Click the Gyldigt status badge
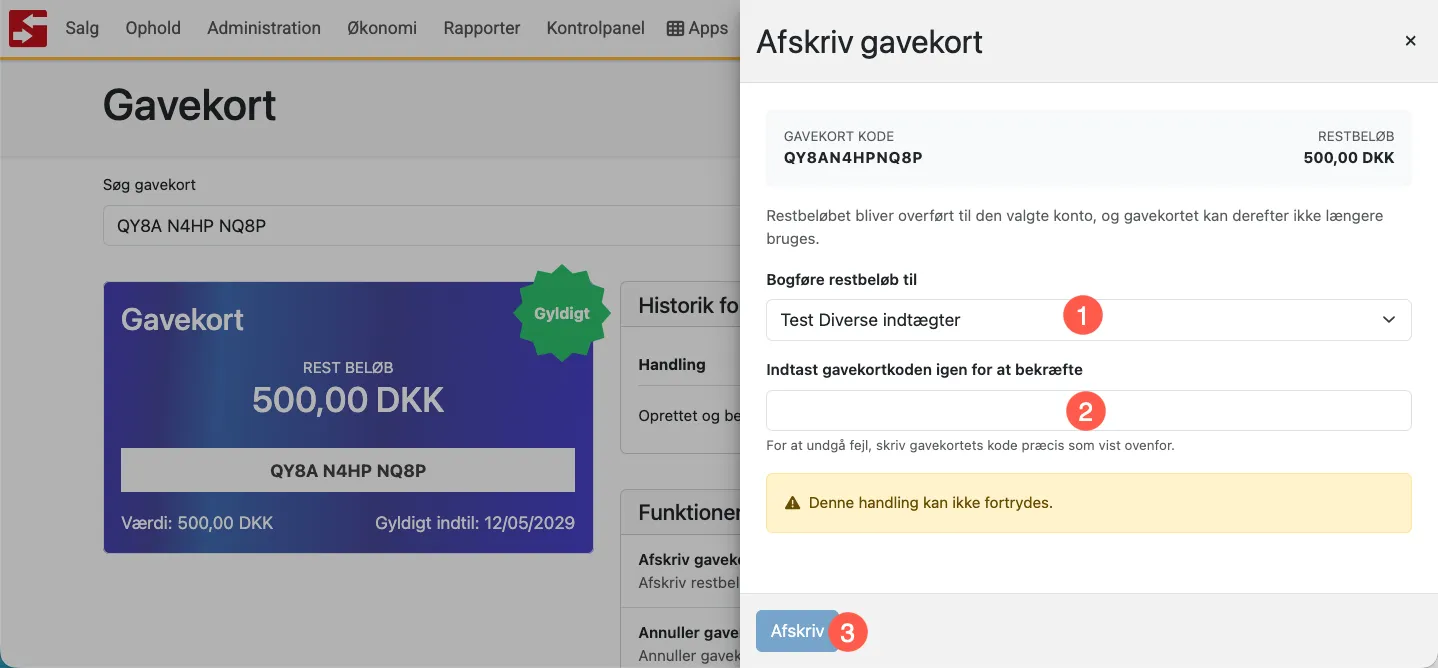1438x668 pixels. (x=561, y=313)
